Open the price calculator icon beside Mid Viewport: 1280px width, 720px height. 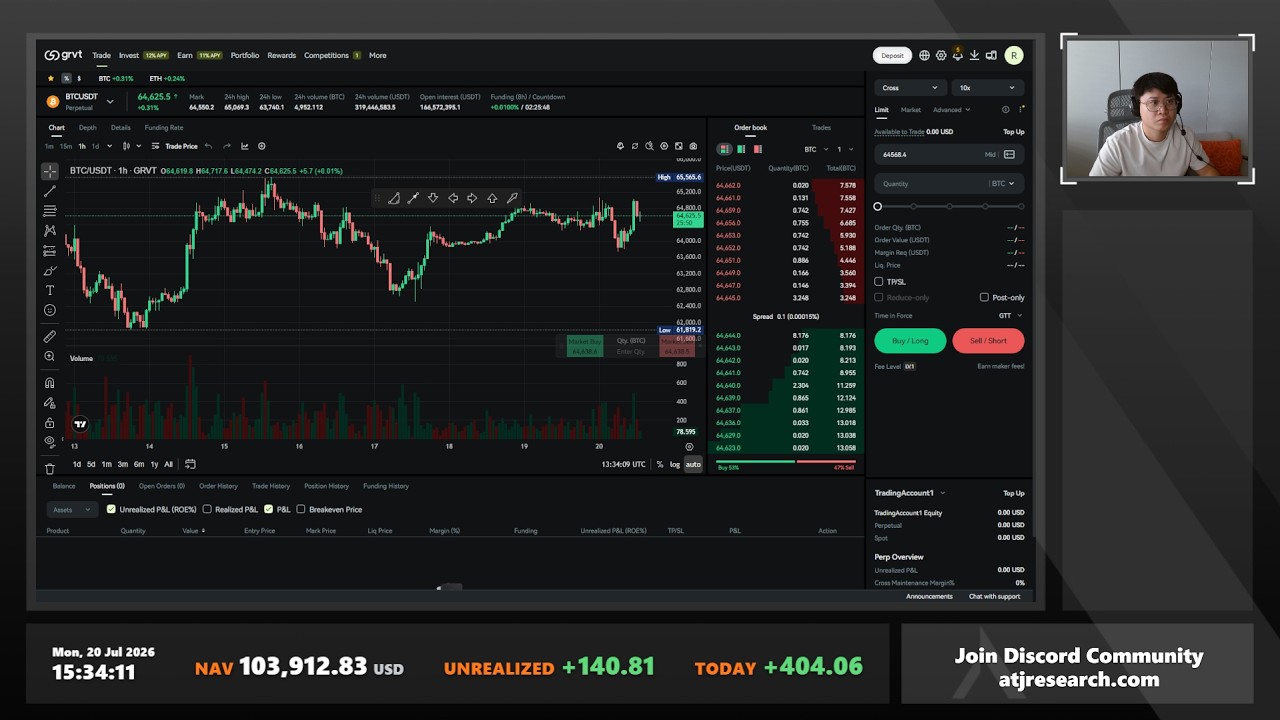pos(1009,155)
